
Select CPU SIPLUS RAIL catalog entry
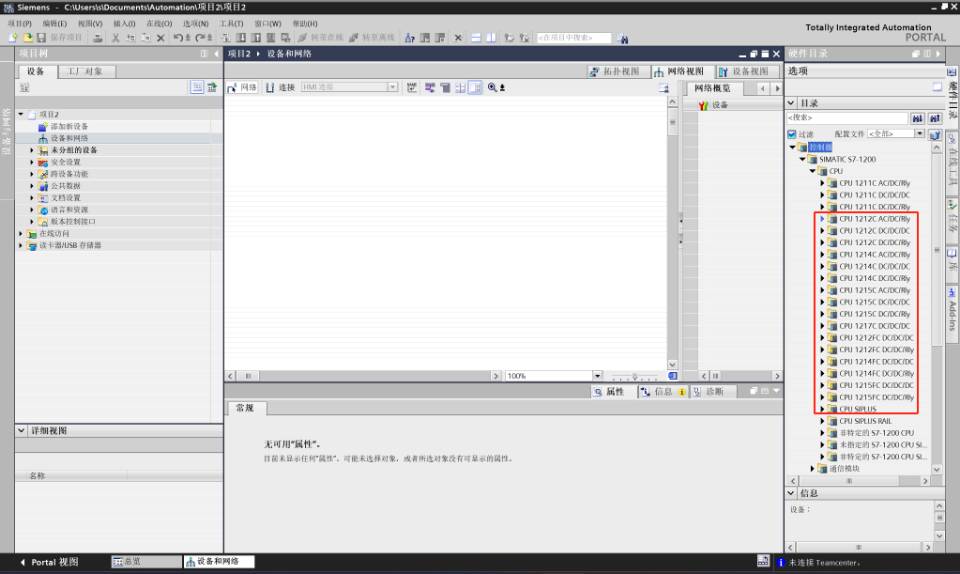coord(865,421)
